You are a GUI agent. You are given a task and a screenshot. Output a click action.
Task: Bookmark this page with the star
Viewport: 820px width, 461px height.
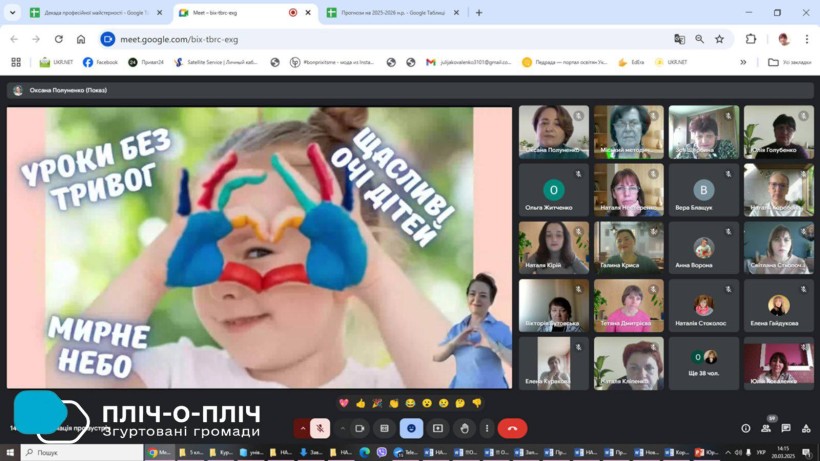point(720,39)
